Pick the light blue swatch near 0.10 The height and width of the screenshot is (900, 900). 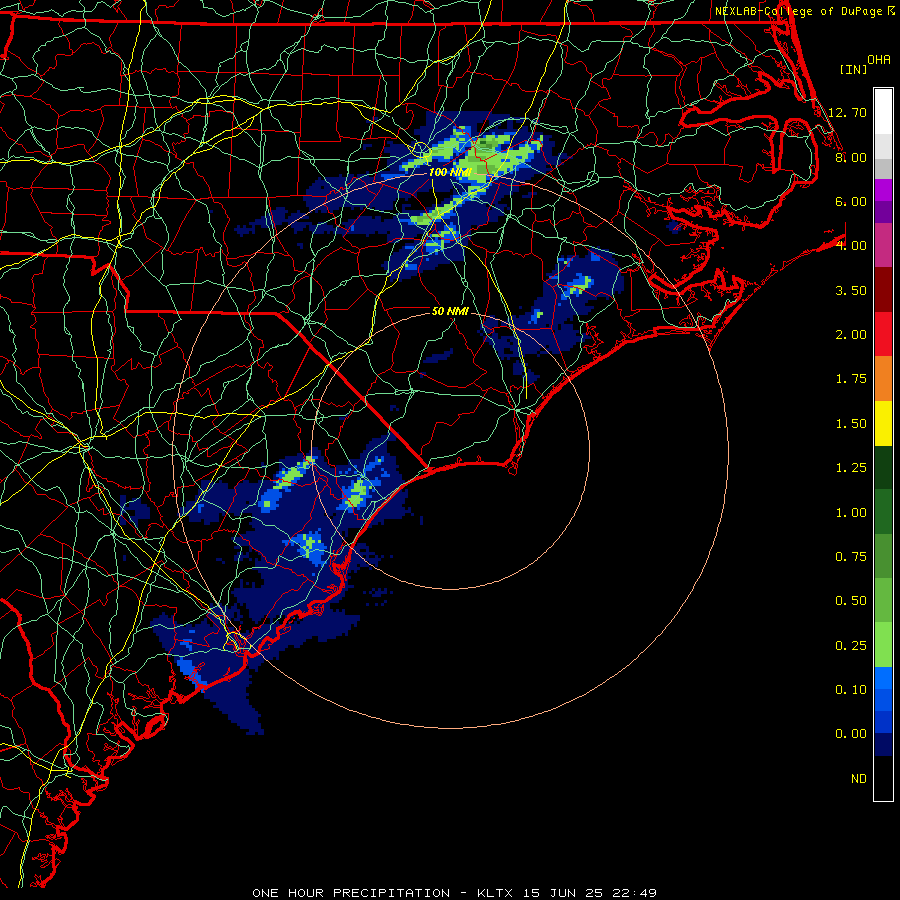point(883,679)
